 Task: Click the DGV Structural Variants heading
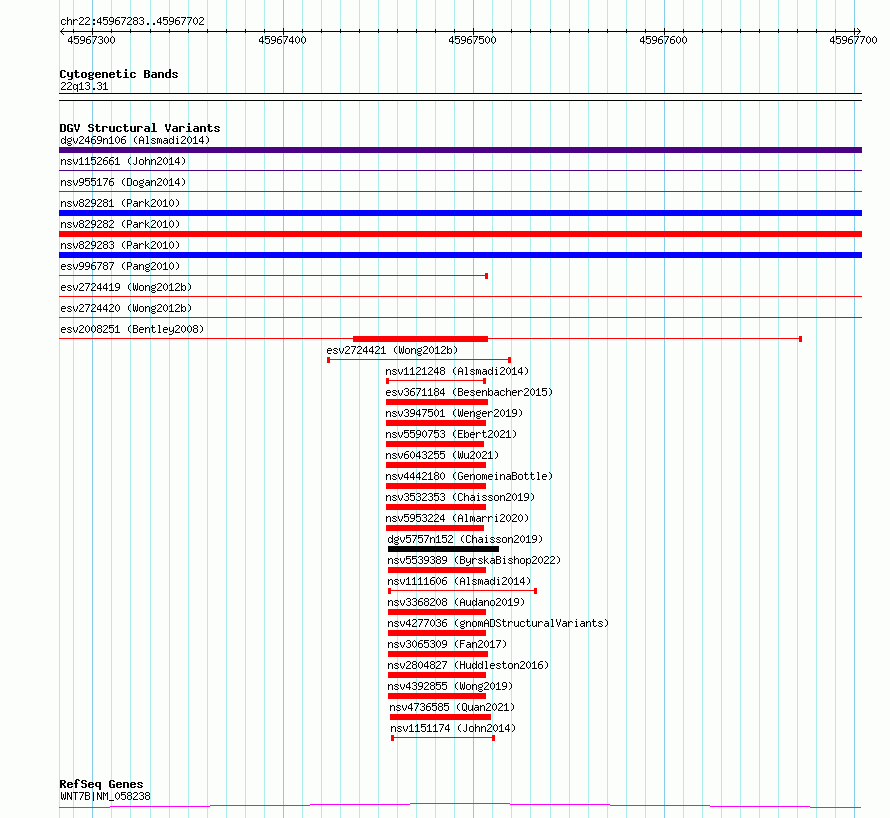pyautogui.click(x=140, y=128)
